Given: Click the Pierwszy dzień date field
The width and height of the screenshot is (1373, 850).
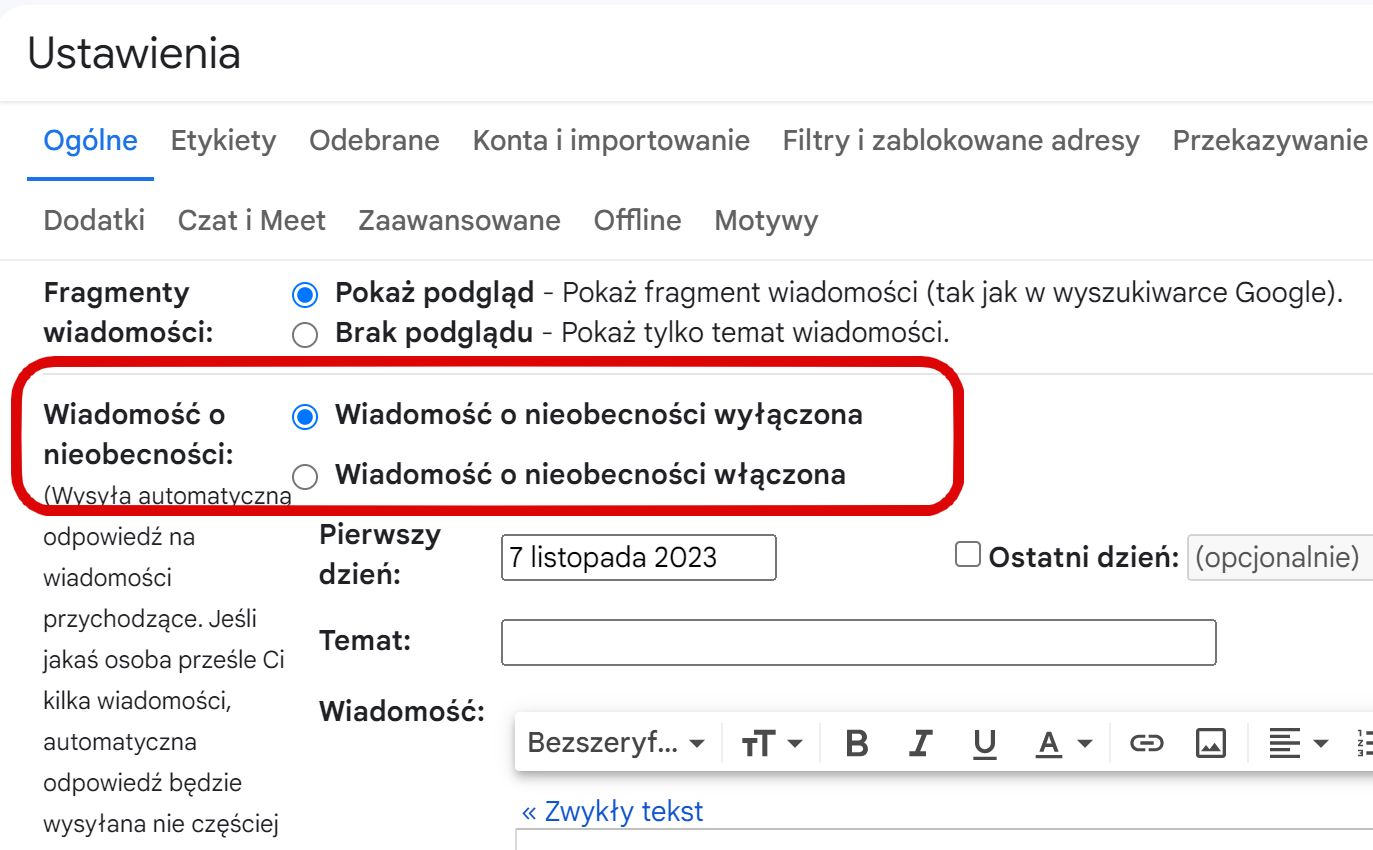Looking at the screenshot, I should coord(638,557).
